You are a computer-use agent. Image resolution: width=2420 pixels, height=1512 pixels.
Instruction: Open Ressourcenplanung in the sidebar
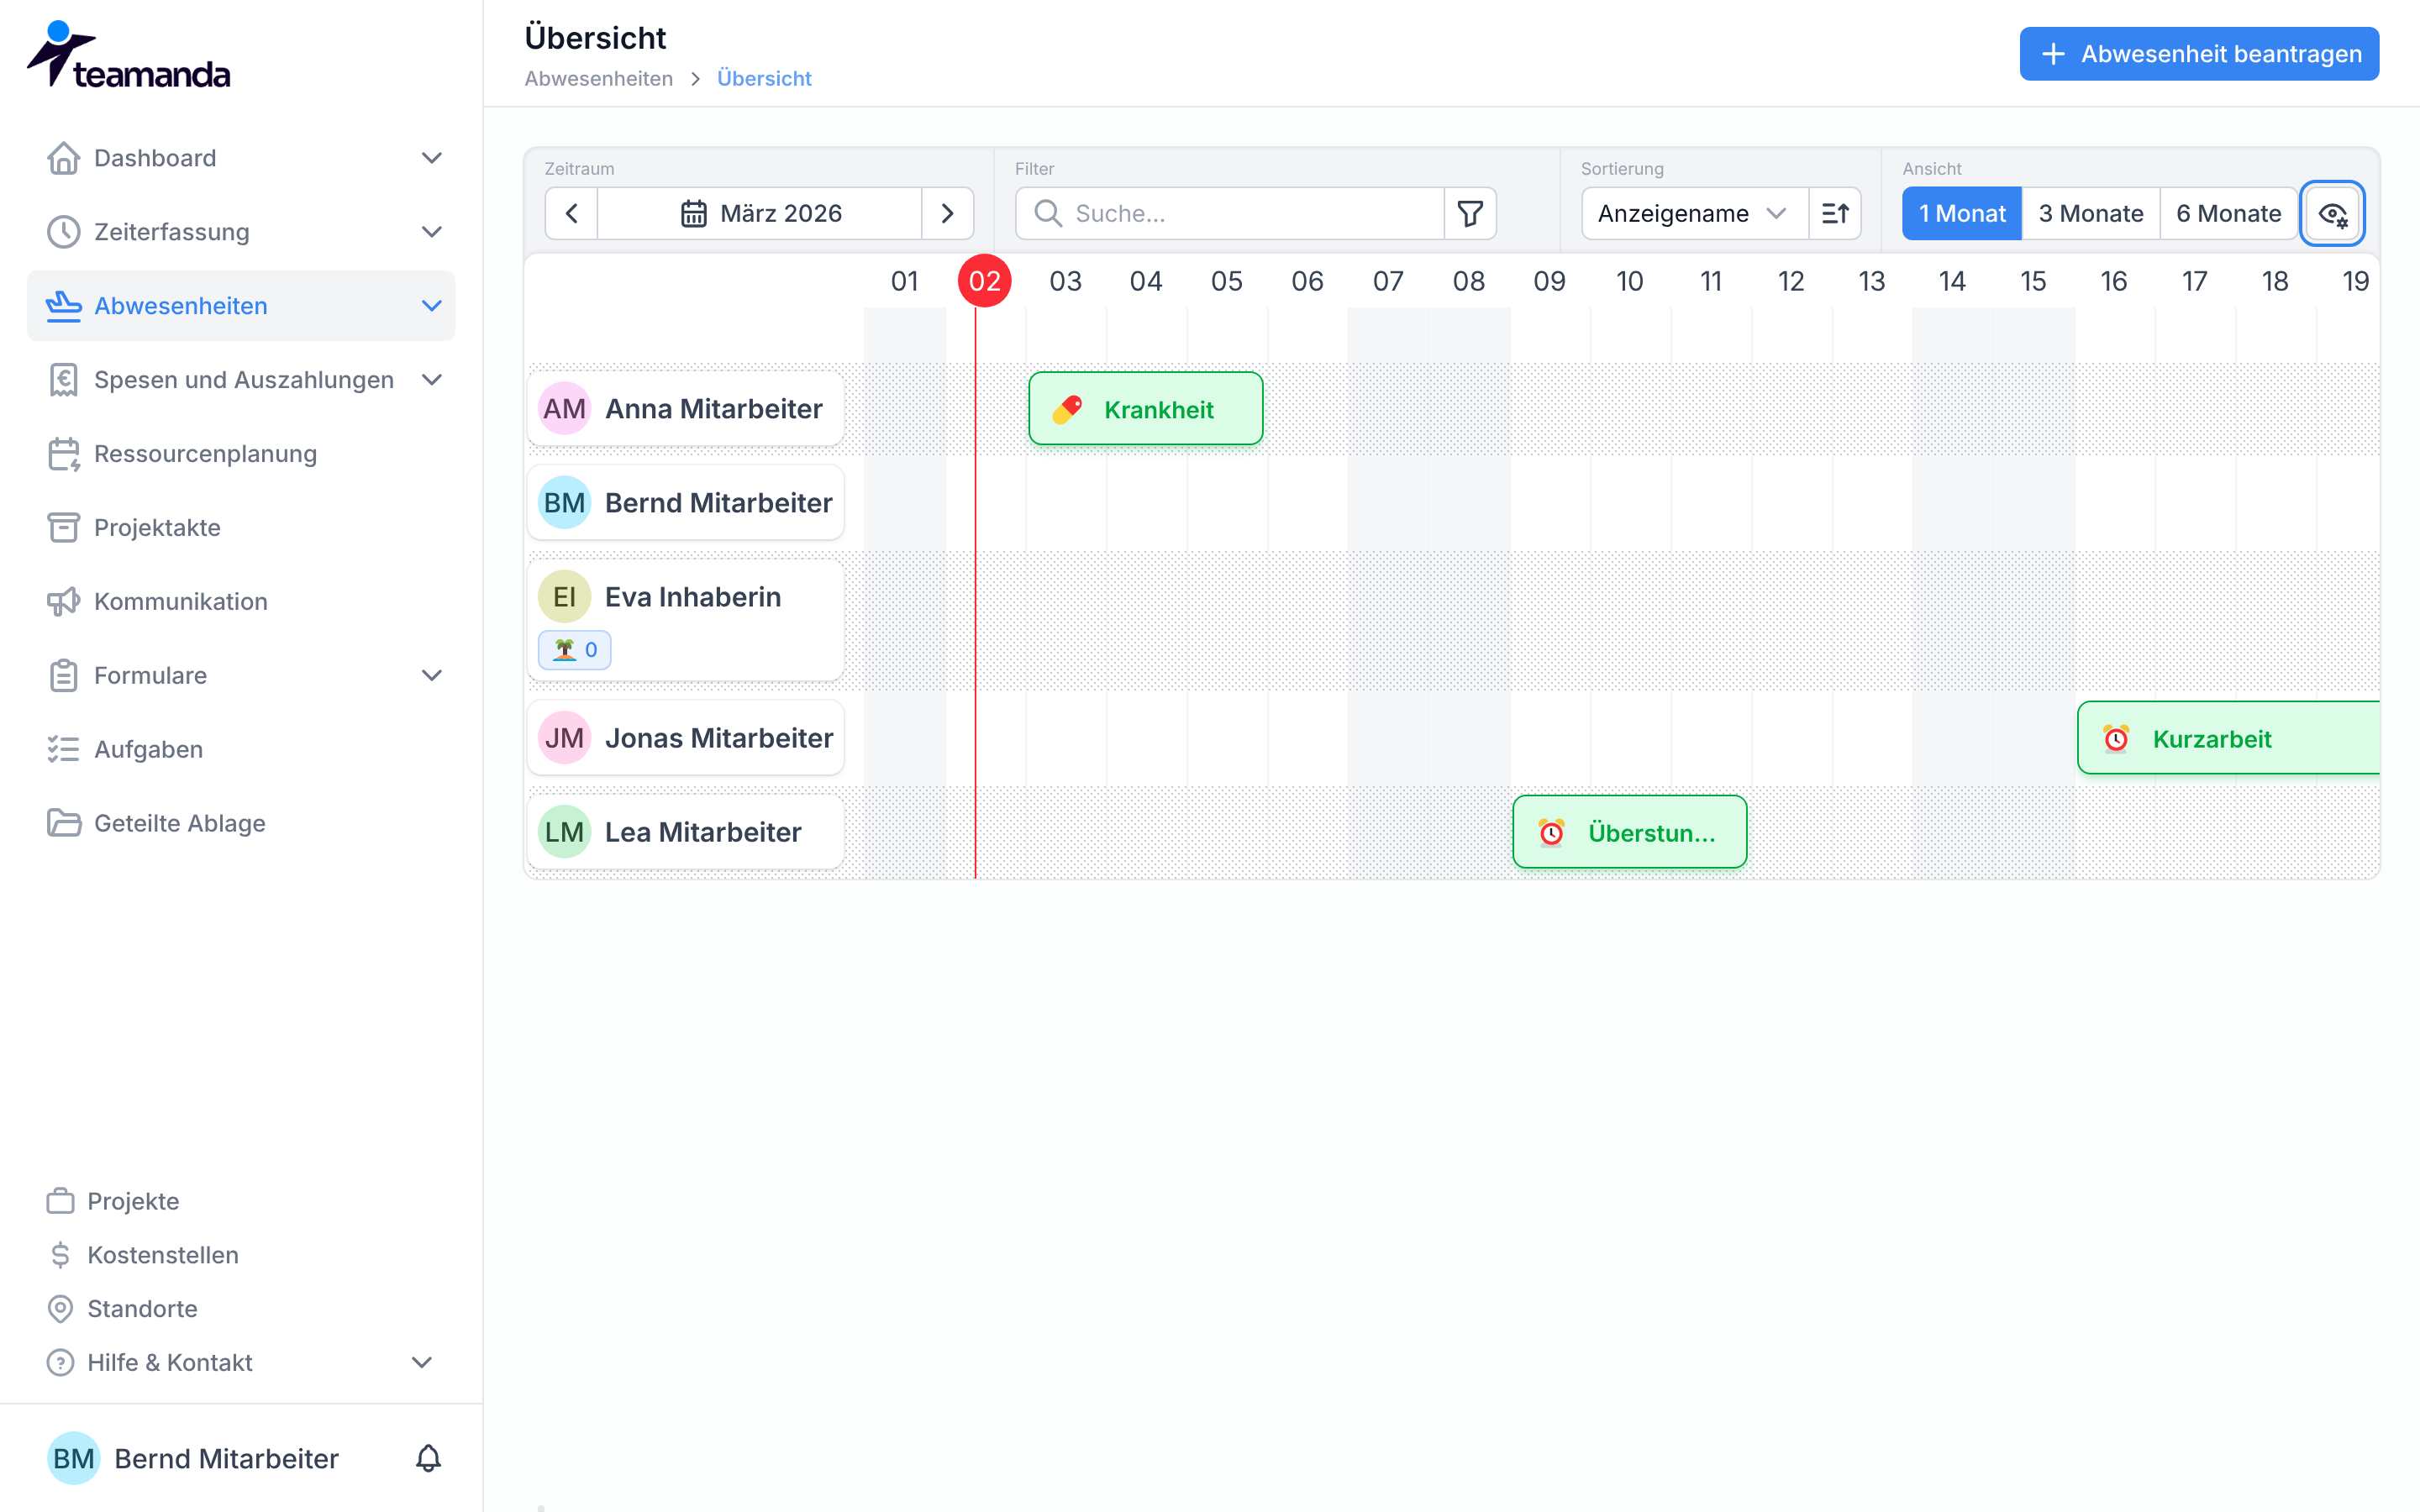(x=241, y=454)
